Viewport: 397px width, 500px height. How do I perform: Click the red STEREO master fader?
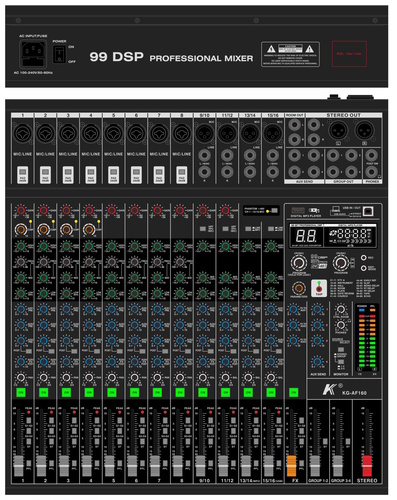coord(367,466)
